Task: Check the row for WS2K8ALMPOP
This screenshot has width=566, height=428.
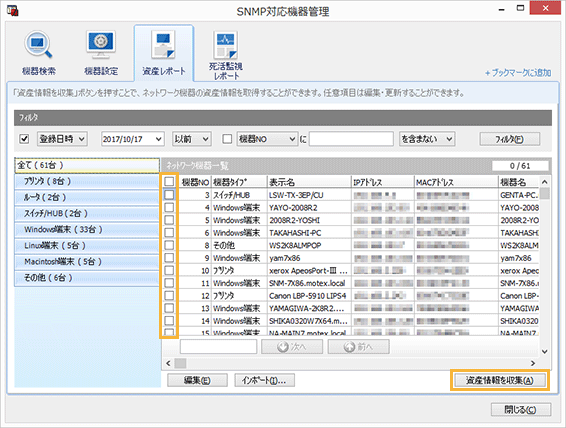Action: tap(169, 245)
